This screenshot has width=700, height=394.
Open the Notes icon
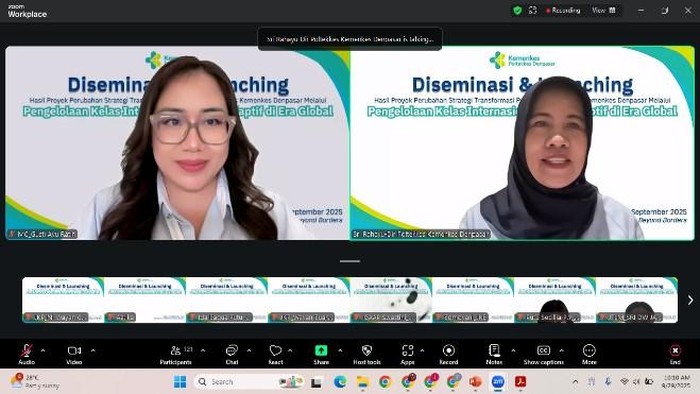point(494,351)
